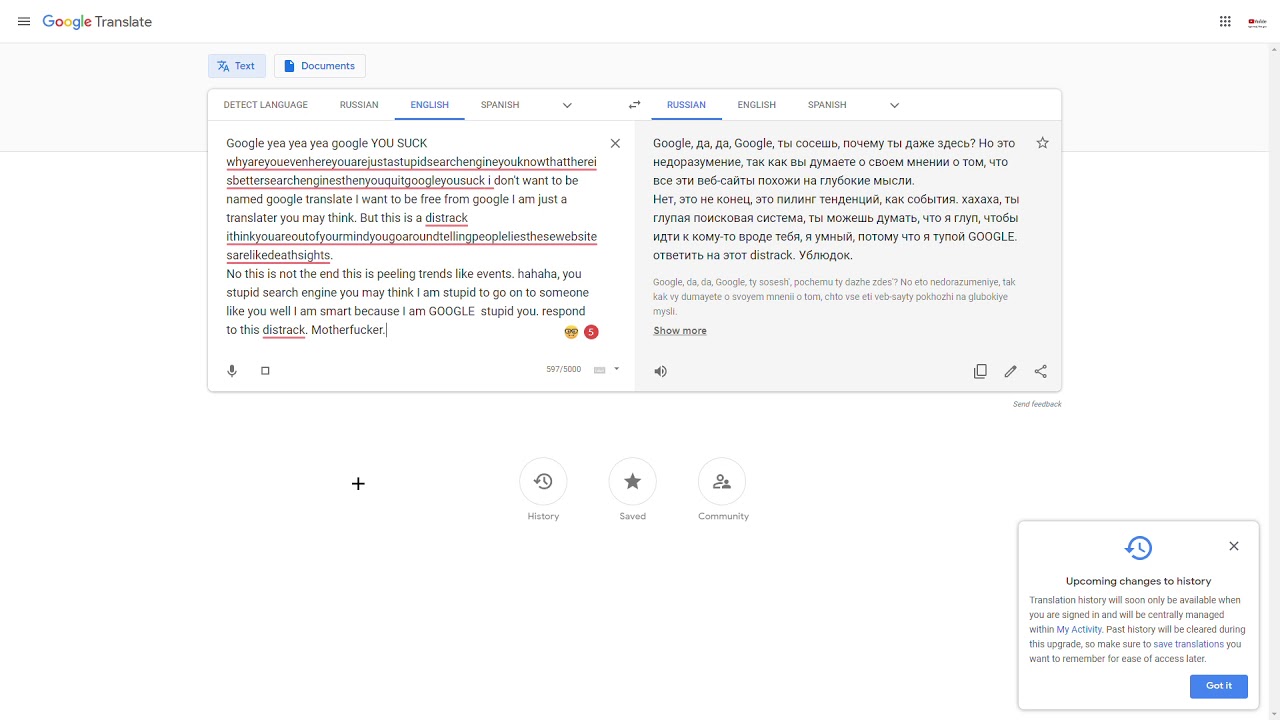Open keyboard input tools dropdown
The width and height of the screenshot is (1280, 720).
coord(616,369)
